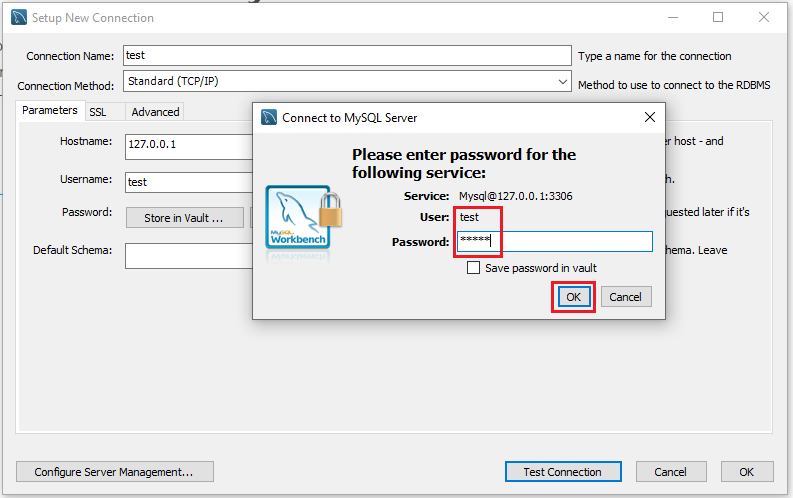The height and width of the screenshot is (498, 793).
Task: Close the Setup New Connection window
Action: [764, 17]
